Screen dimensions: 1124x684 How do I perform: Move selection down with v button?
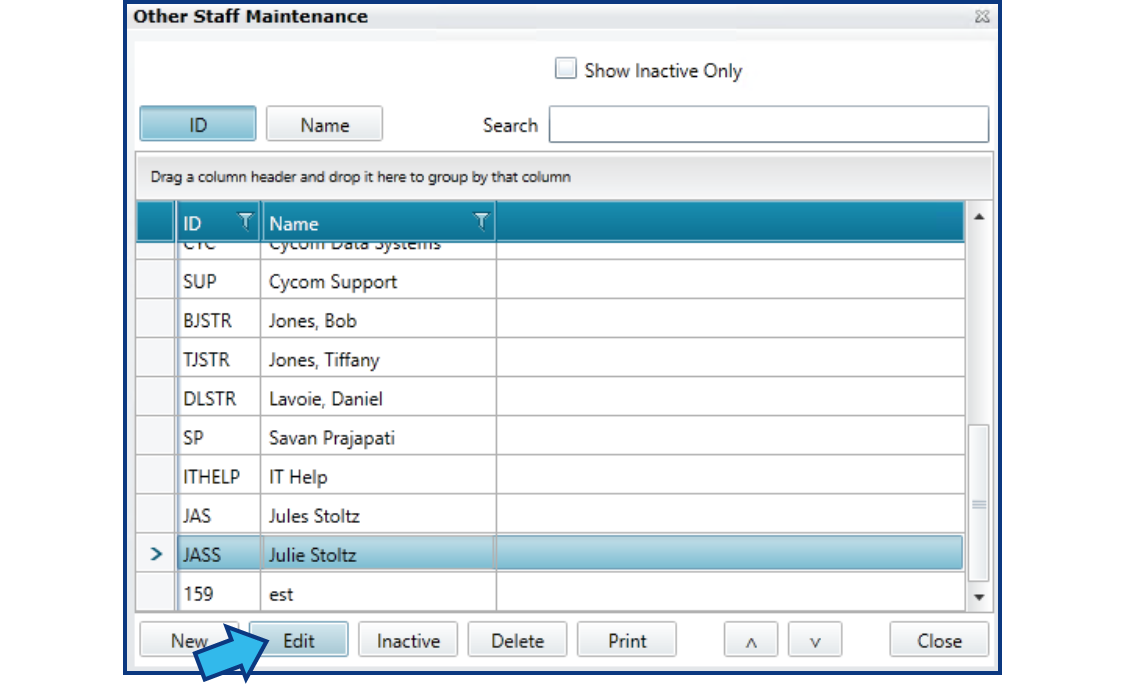tap(815, 640)
